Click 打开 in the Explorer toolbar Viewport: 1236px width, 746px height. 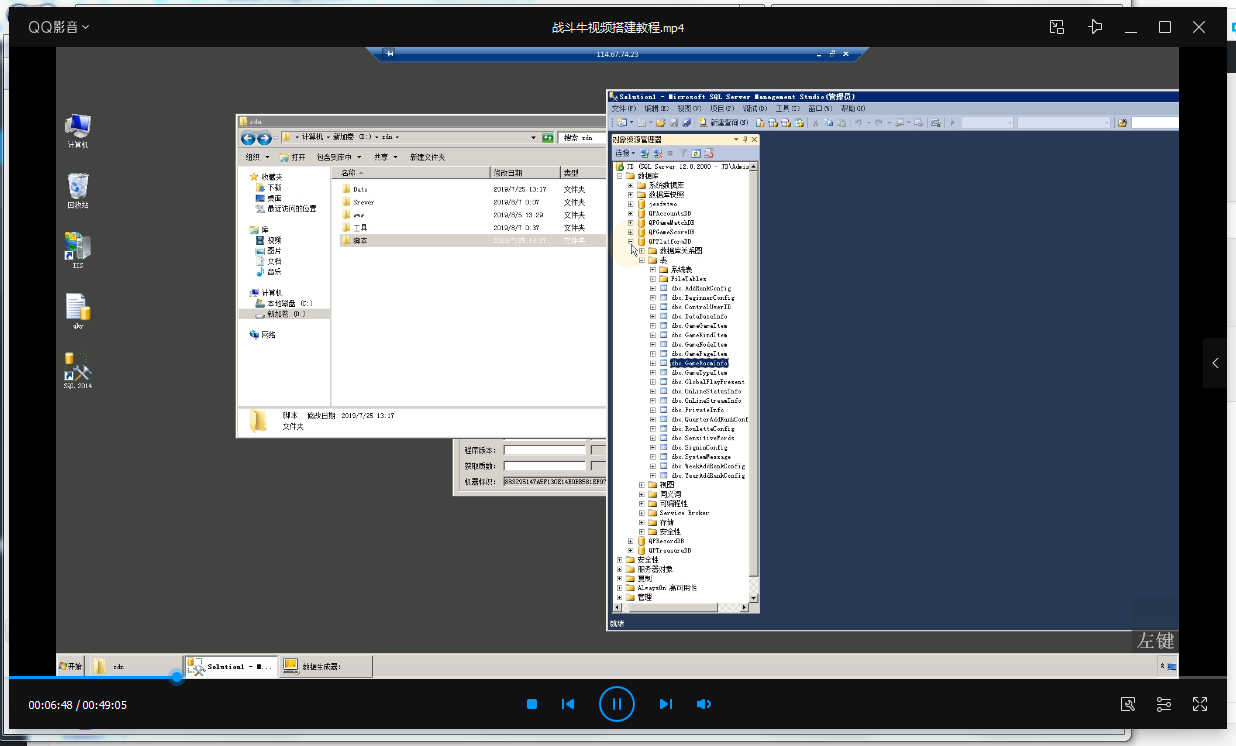(294, 157)
